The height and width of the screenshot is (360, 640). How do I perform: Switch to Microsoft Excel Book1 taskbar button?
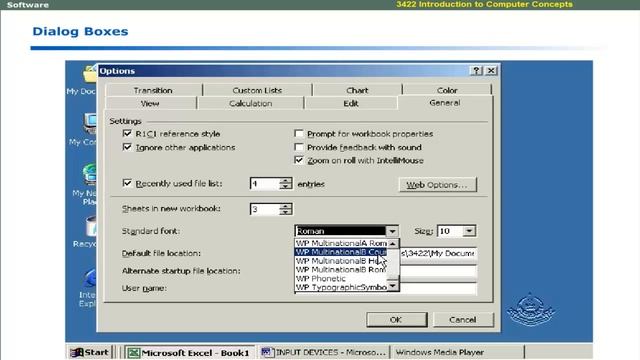click(189, 353)
